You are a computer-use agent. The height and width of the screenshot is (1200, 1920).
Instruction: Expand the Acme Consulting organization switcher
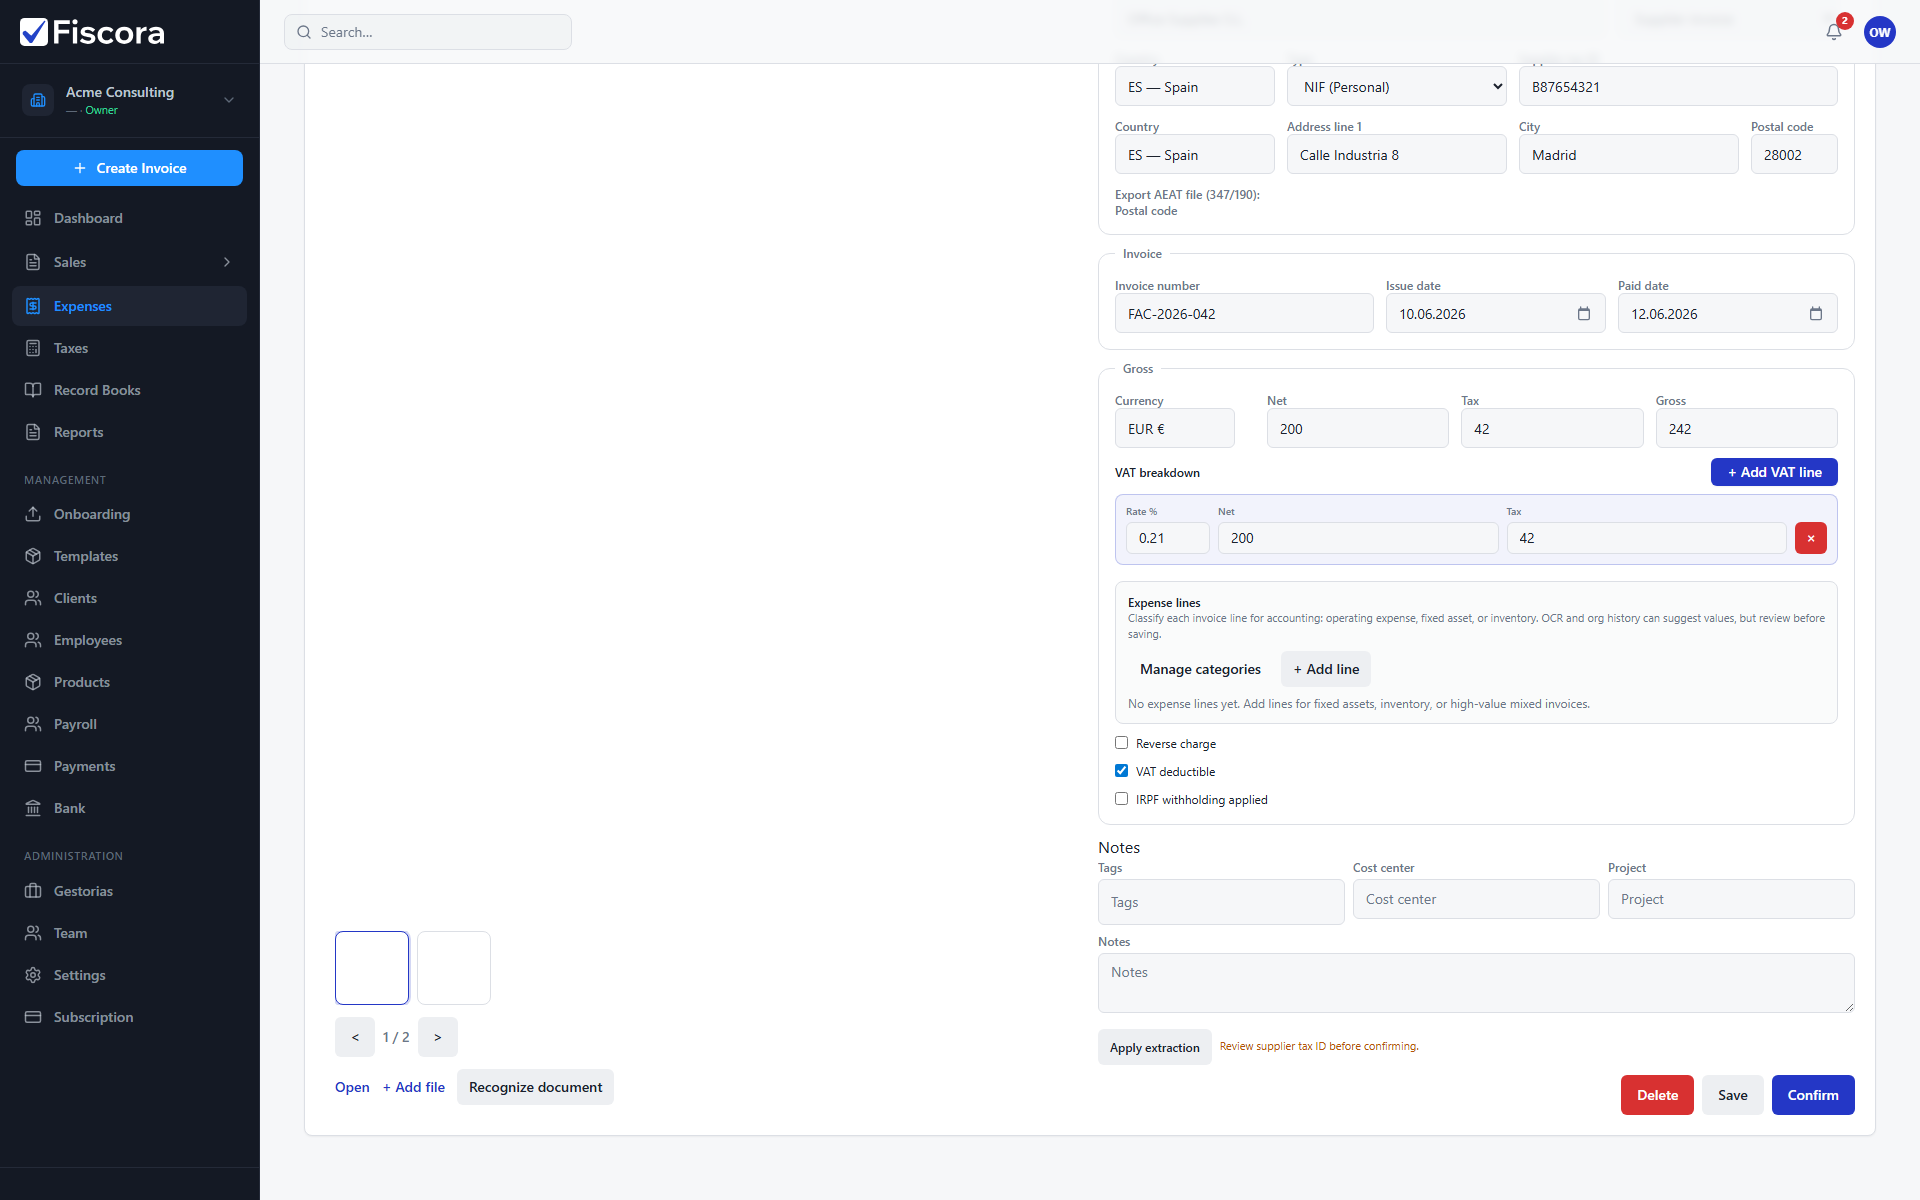pos(229,100)
